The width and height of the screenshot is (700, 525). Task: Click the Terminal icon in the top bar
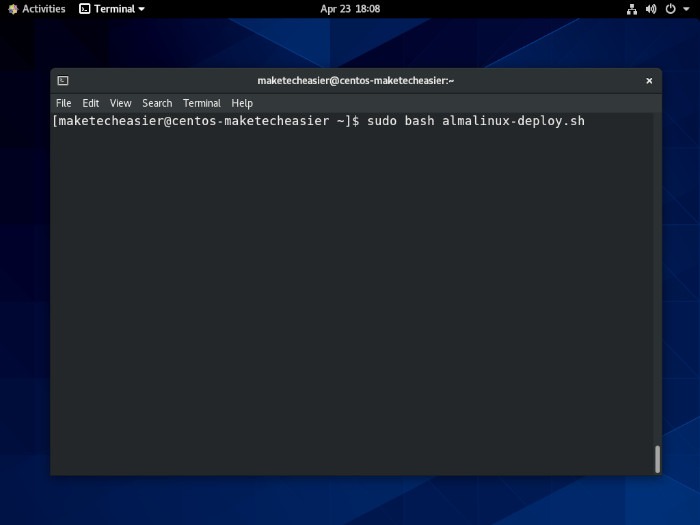tap(84, 9)
